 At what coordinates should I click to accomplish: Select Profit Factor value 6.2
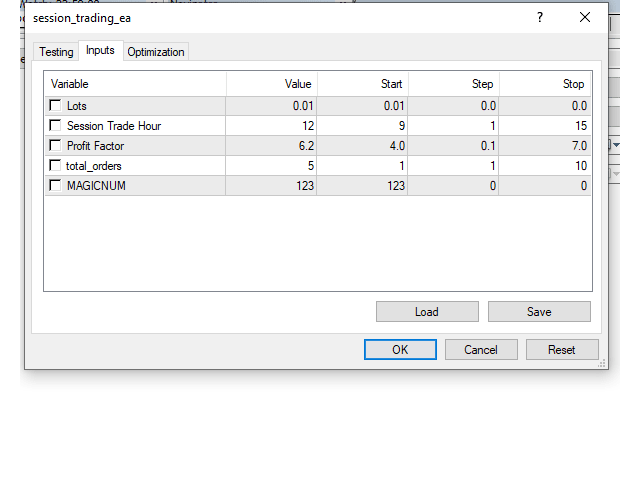click(x=271, y=146)
